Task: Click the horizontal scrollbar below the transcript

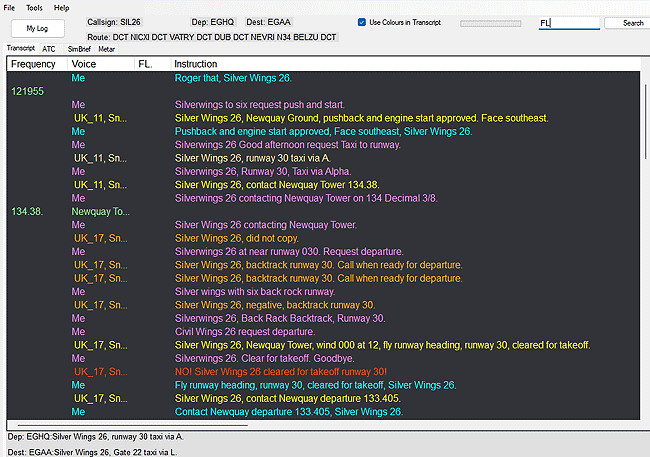Action: coord(130,424)
